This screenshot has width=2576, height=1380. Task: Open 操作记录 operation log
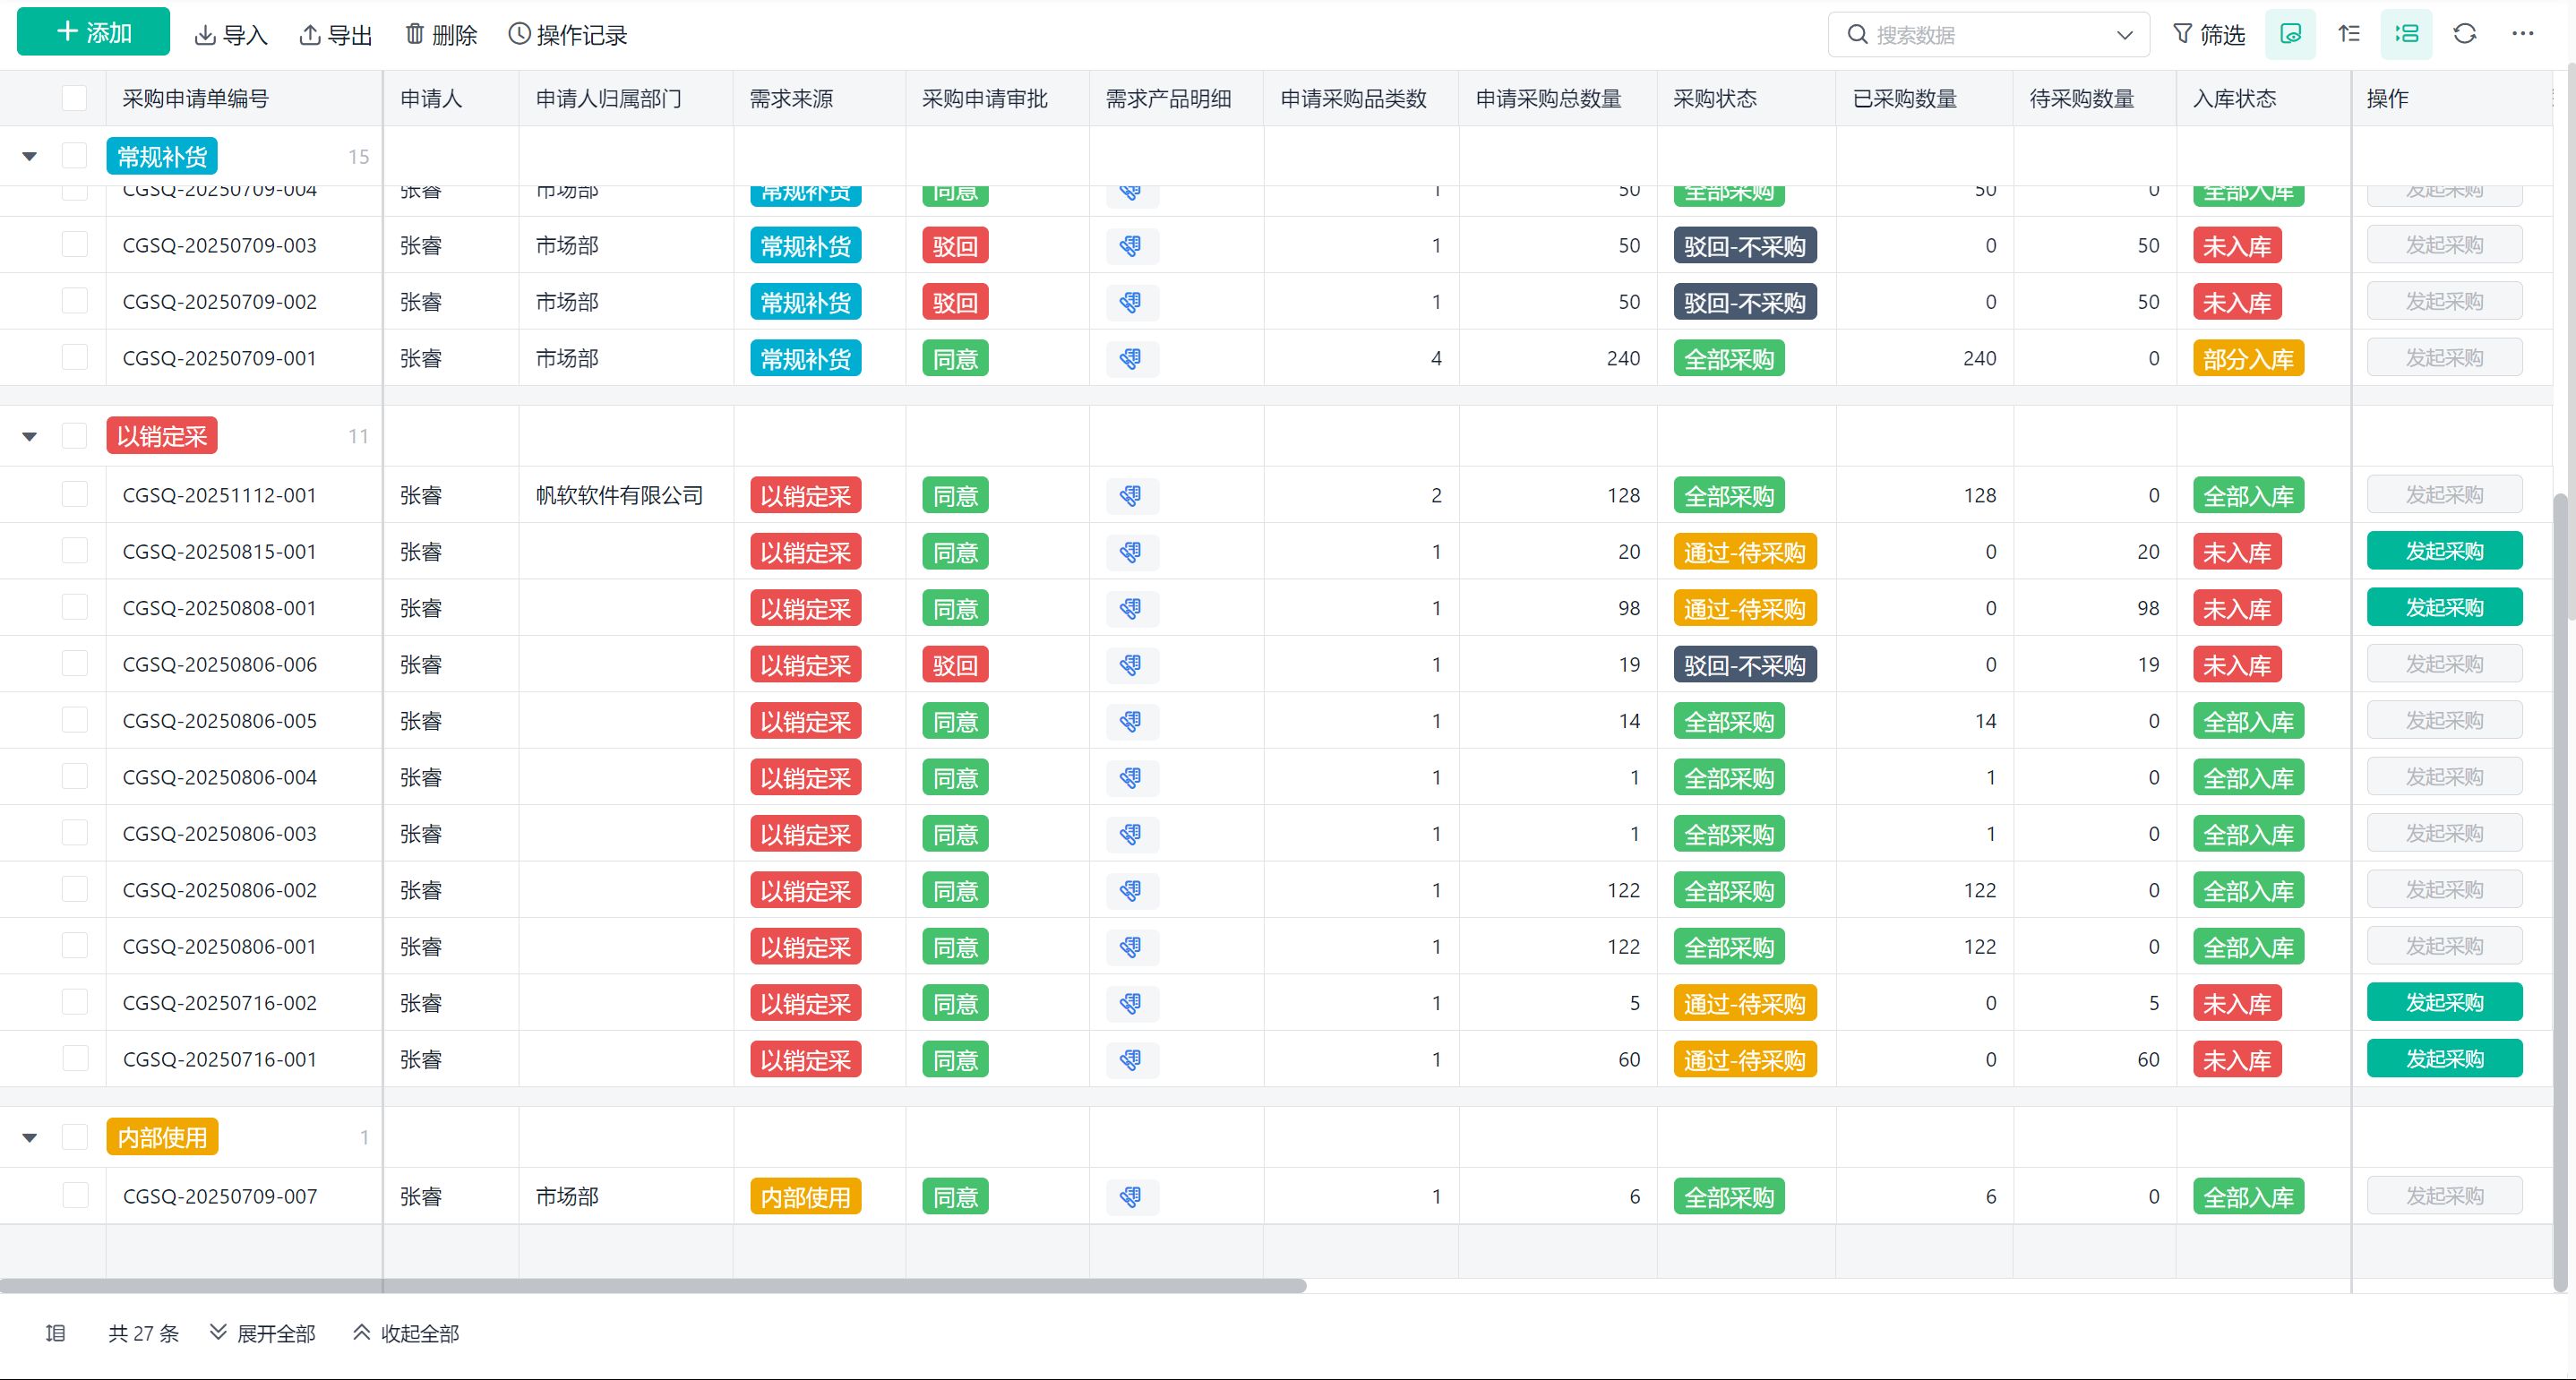(x=568, y=35)
